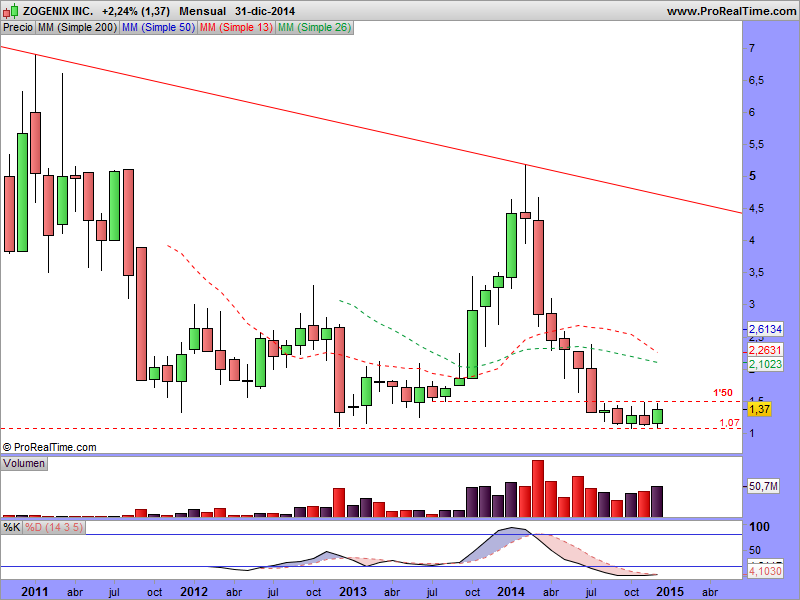Click the 7 price level on the price axis

pyautogui.click(x=752, y=48)
